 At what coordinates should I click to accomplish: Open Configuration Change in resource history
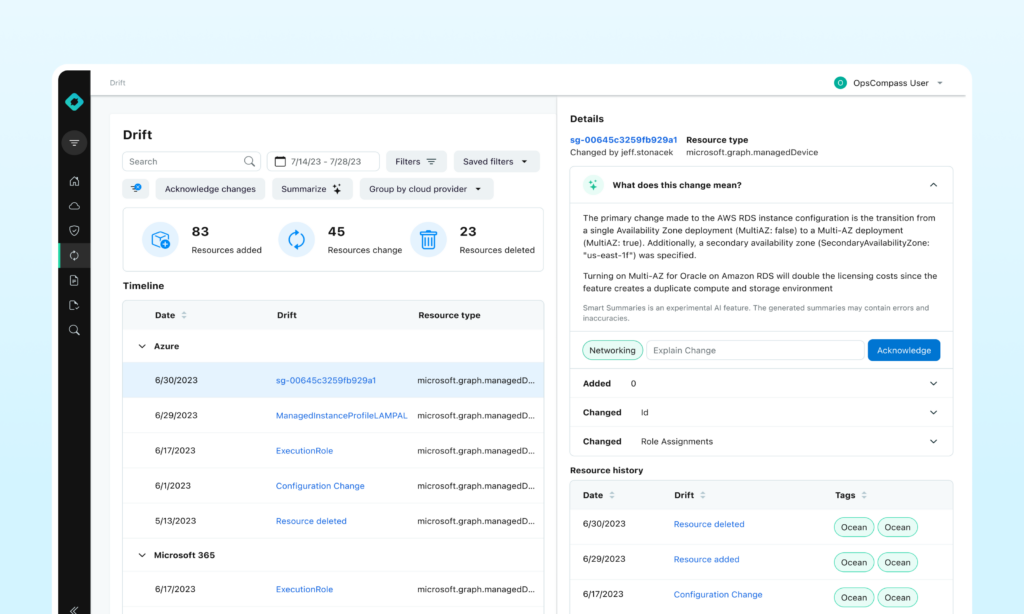click(718, 594)
